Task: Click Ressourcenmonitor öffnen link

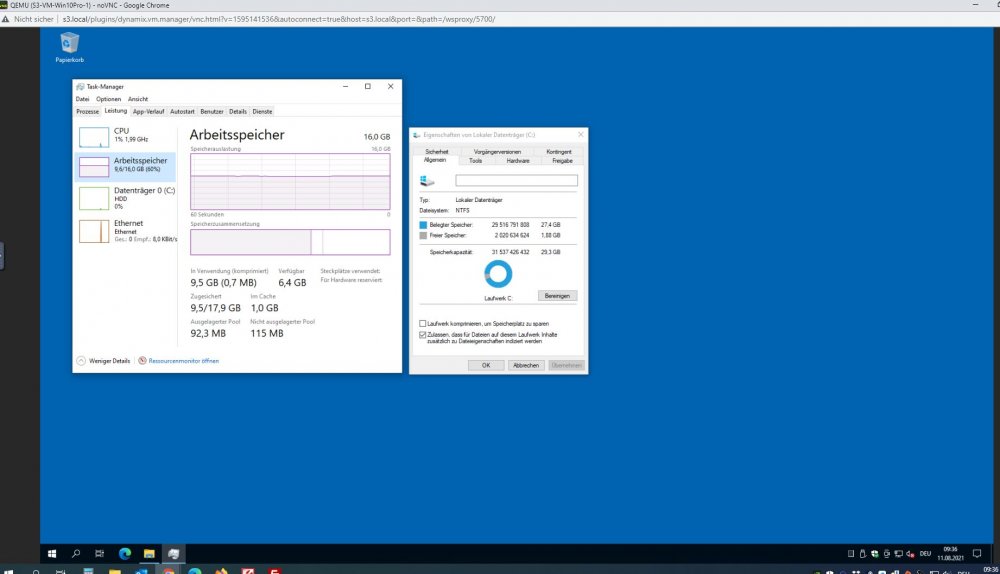Action: [x=183, y=361]
